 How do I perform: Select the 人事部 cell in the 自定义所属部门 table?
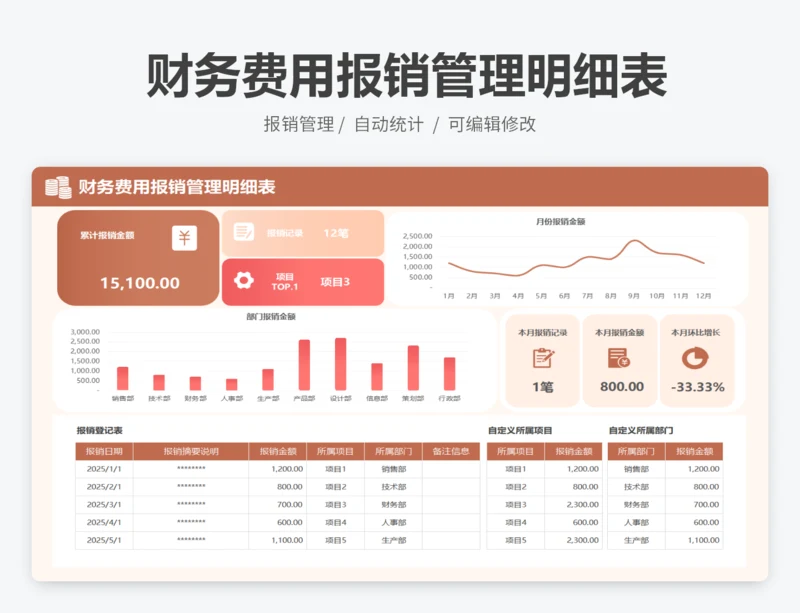tap(636, 523)
